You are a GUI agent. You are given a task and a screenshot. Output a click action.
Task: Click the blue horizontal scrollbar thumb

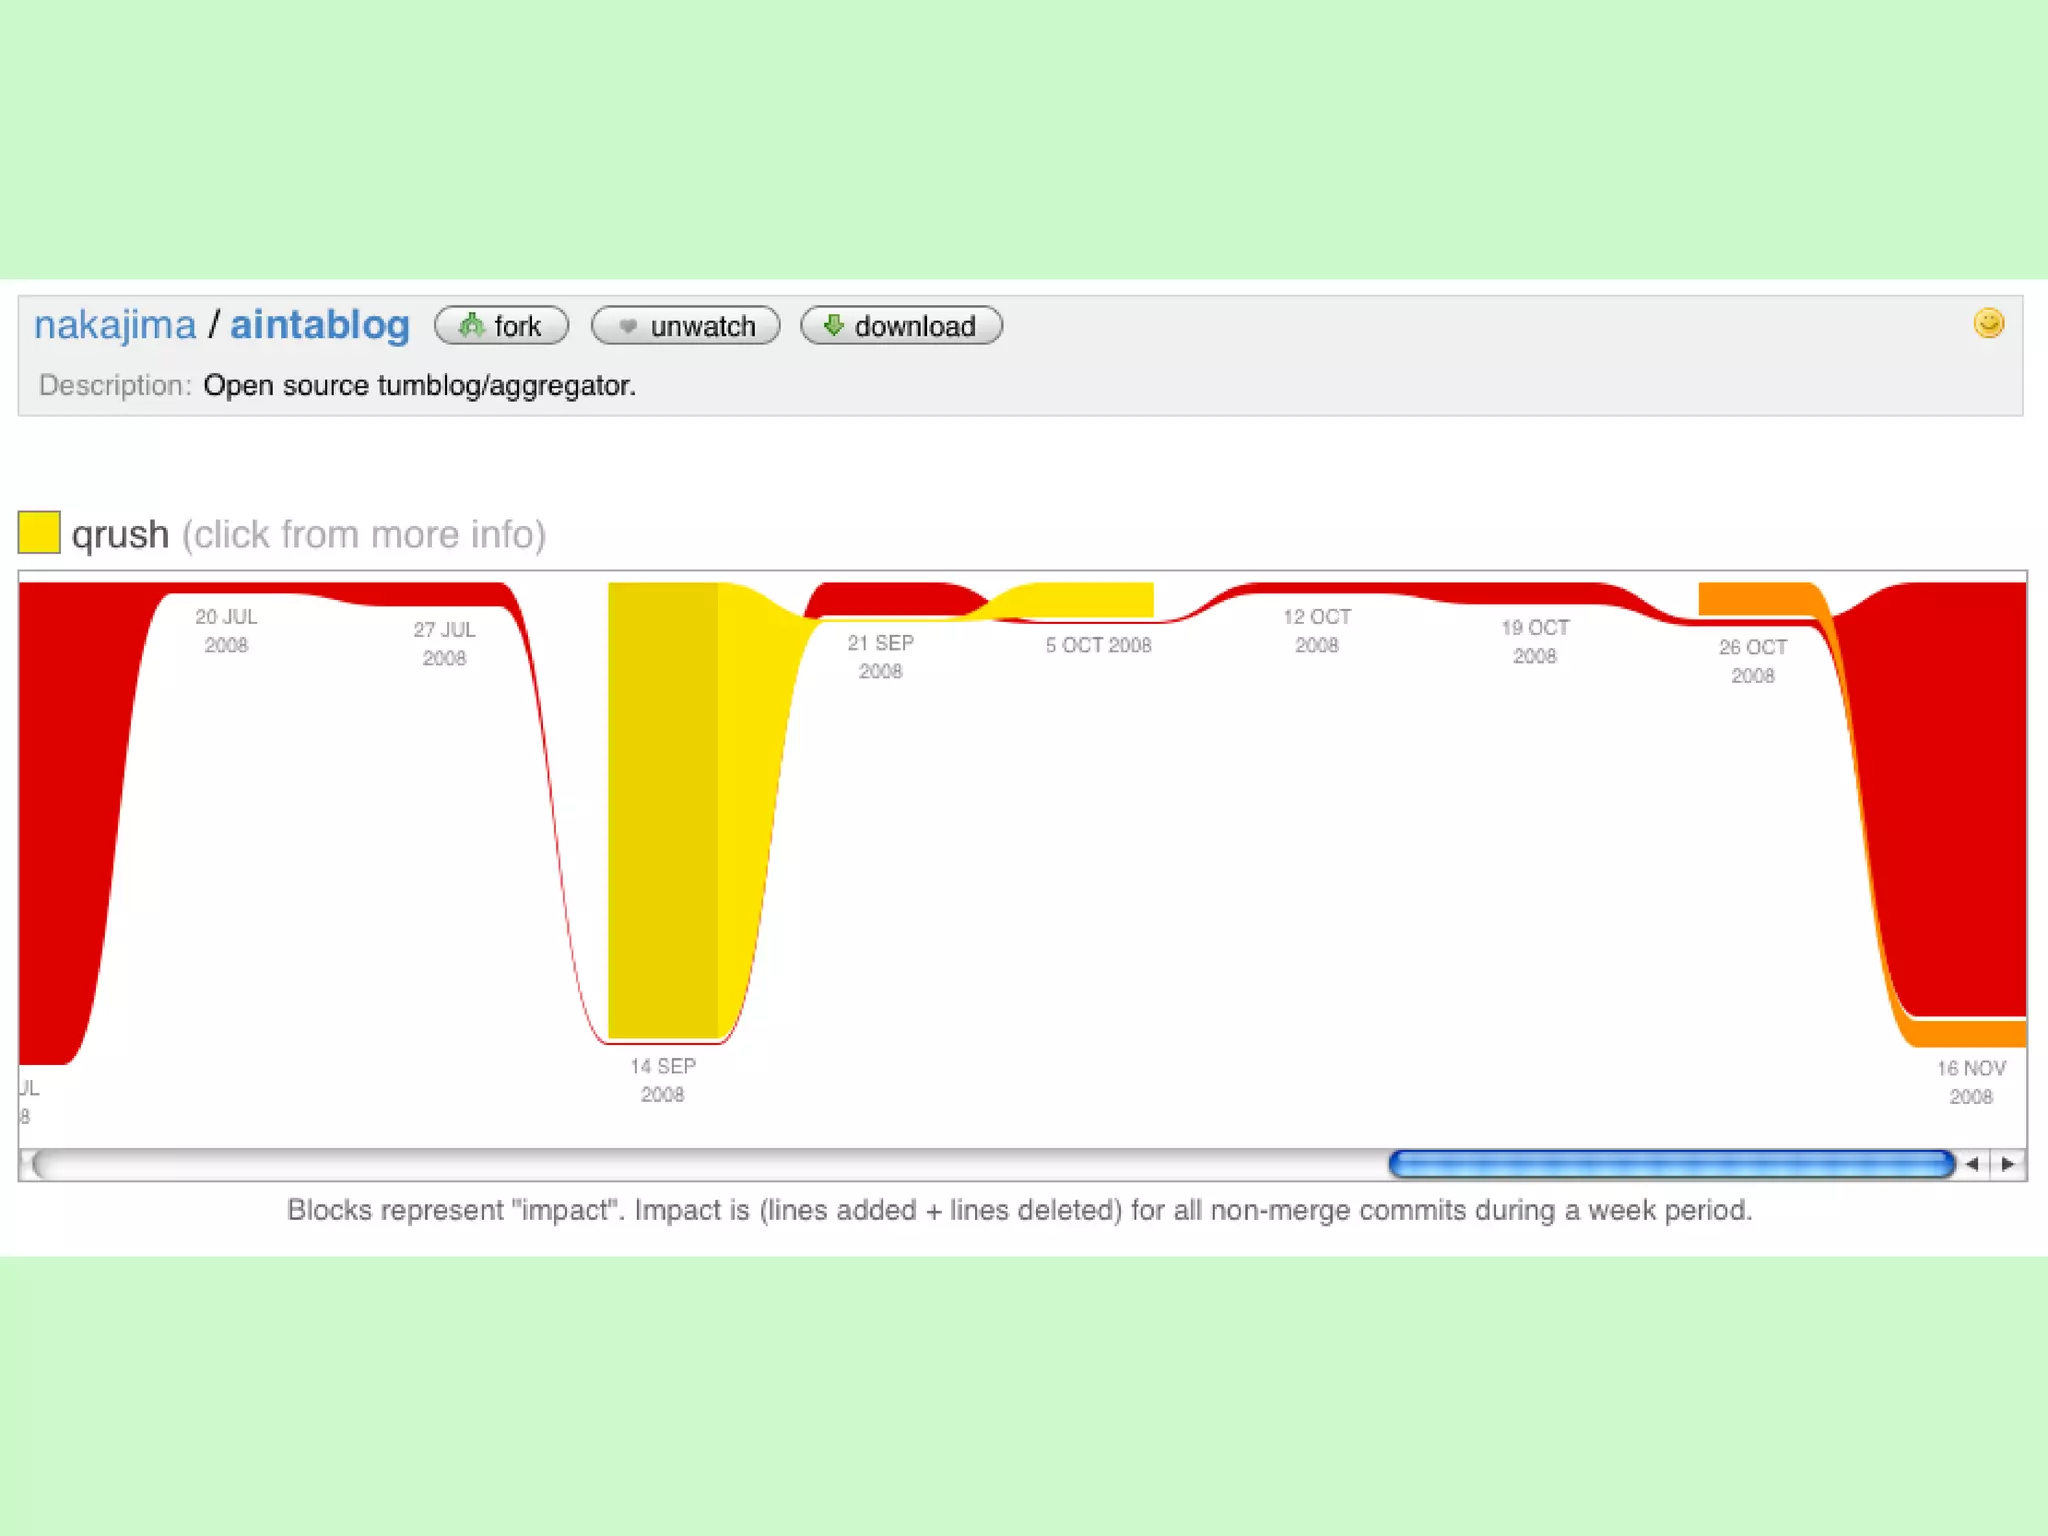click(x=1670, y=1164)
